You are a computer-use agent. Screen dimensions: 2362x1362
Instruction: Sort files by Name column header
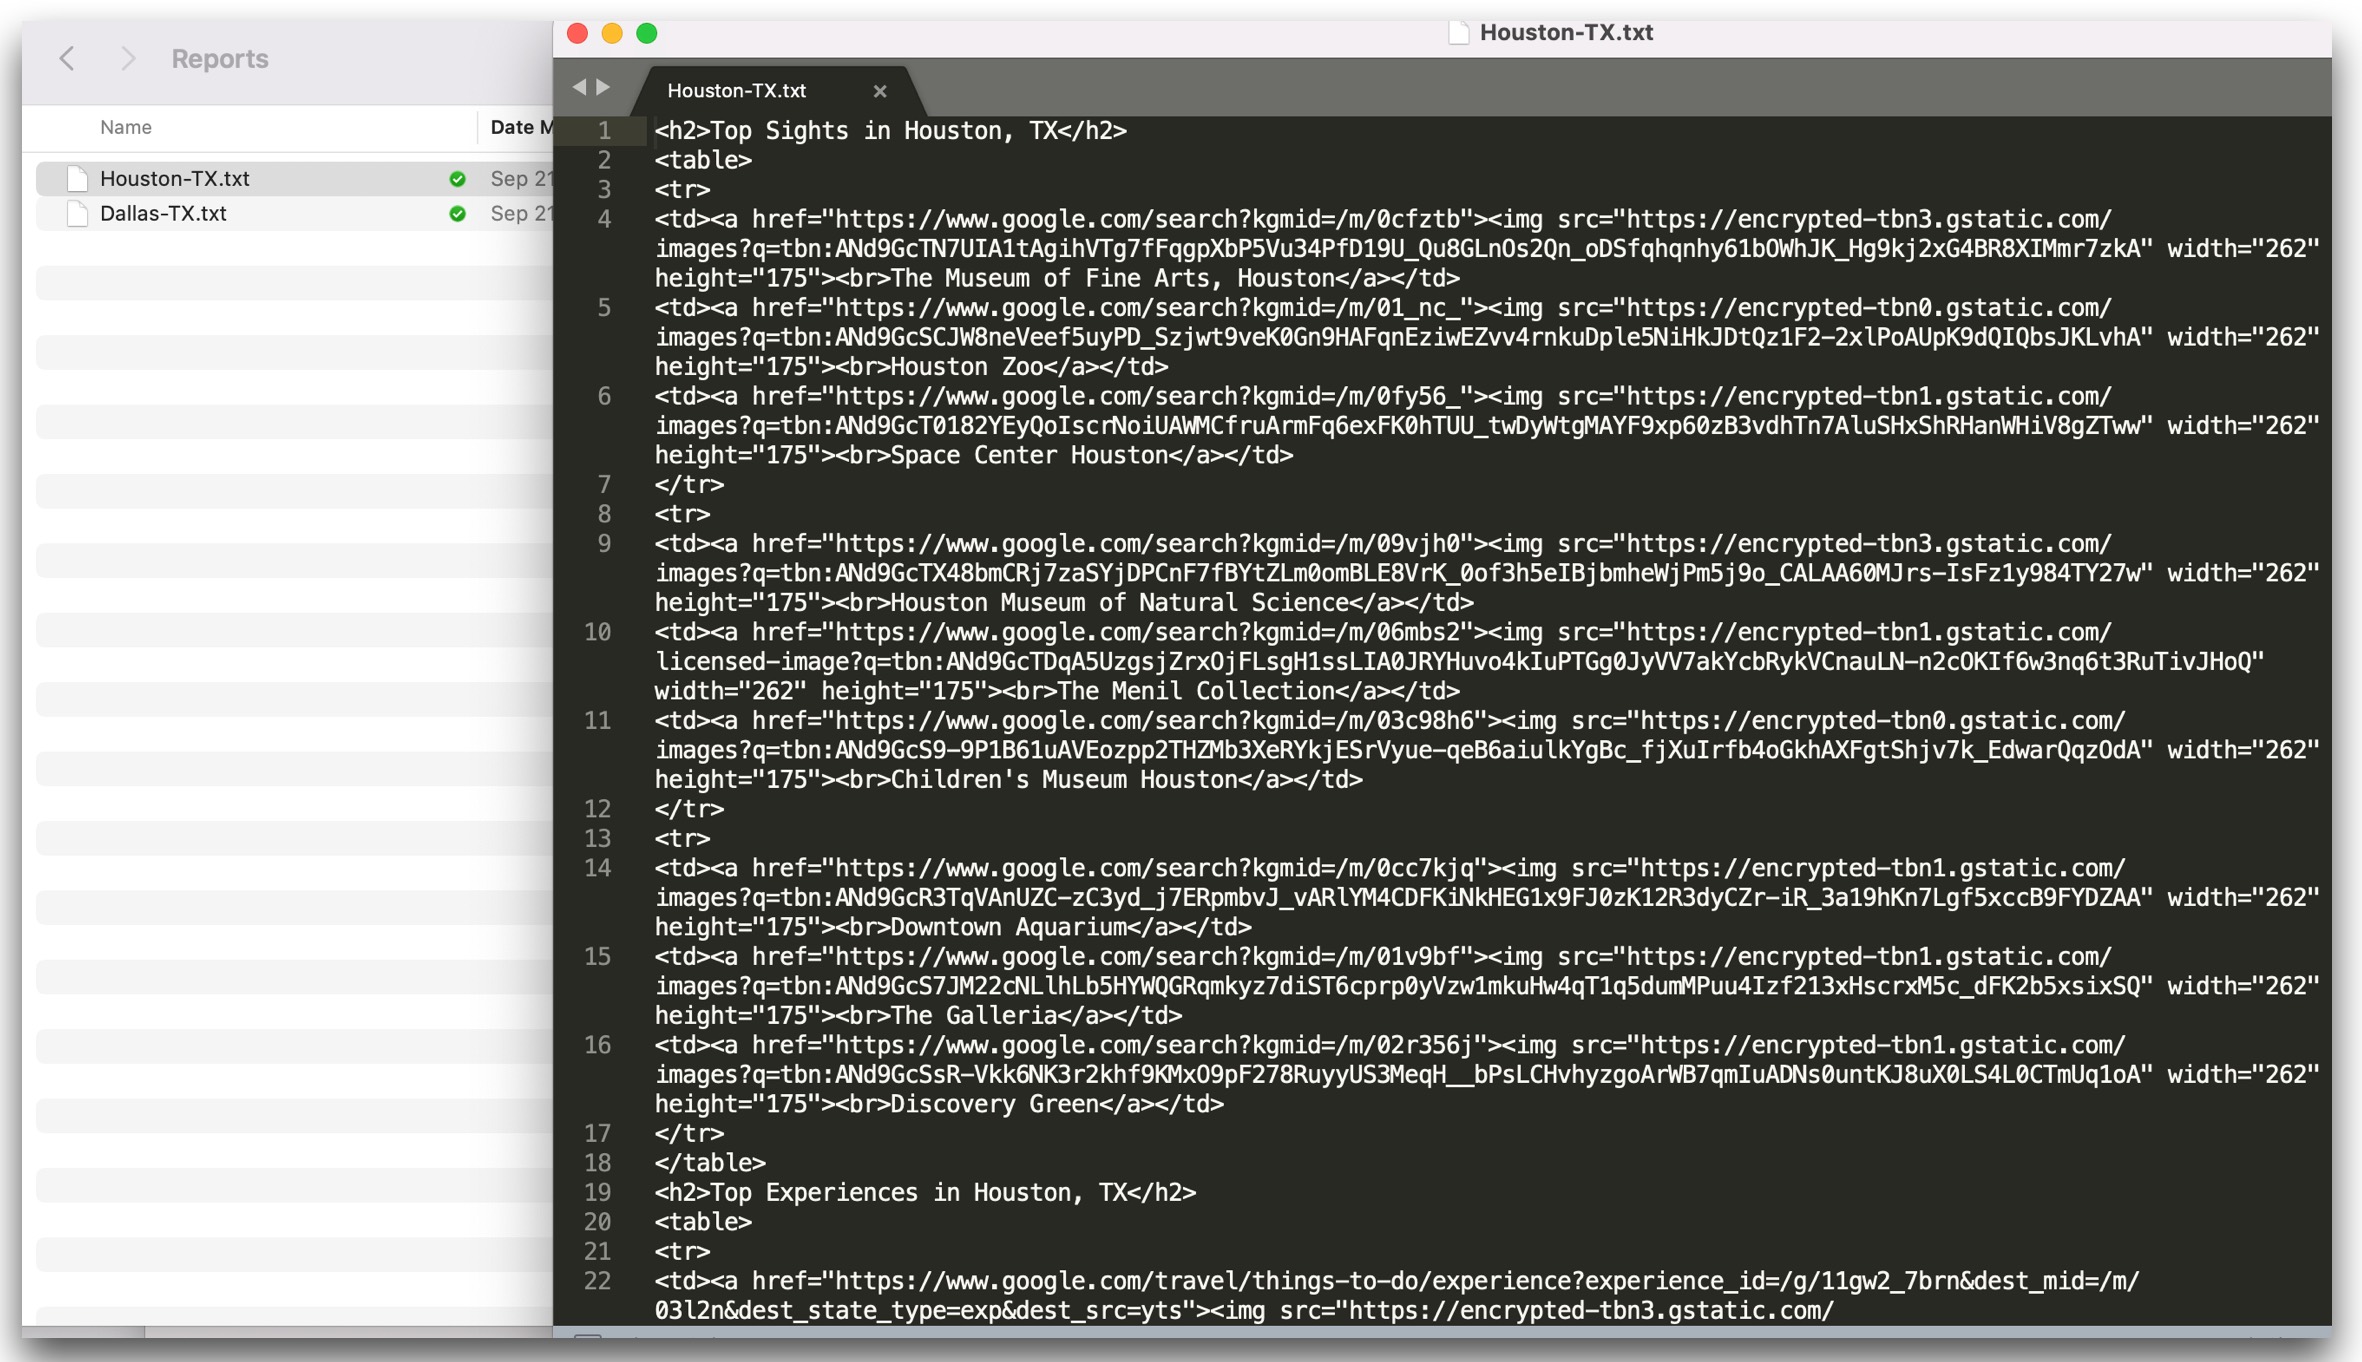click(x=126, y=127)
